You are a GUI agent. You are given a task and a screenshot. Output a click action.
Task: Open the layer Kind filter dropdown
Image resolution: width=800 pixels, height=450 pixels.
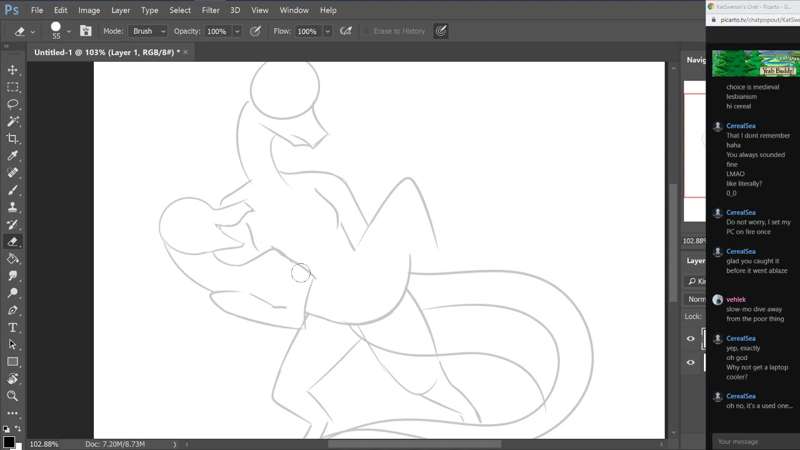tap(695, 281)
